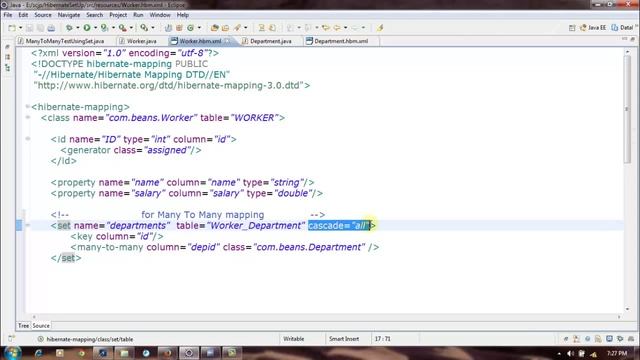Click the Run Last Tool icon with red toolbox
Screen dimensions: 640x360
(122, 28)
